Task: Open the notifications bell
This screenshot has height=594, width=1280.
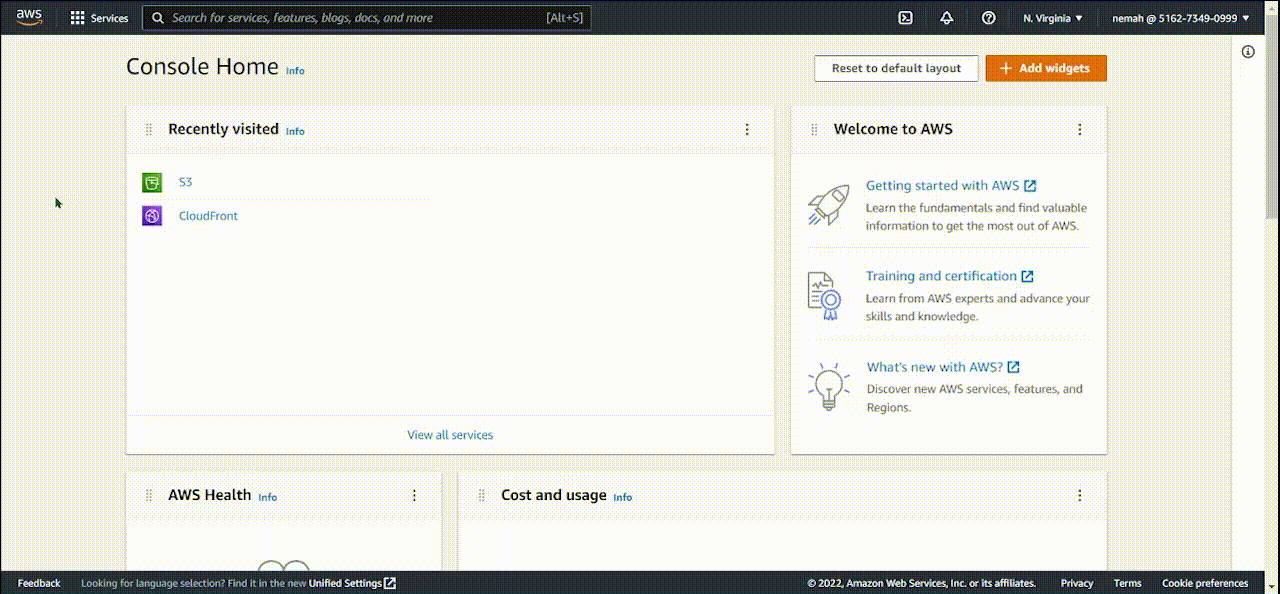Action: click(x=946, y=18)
